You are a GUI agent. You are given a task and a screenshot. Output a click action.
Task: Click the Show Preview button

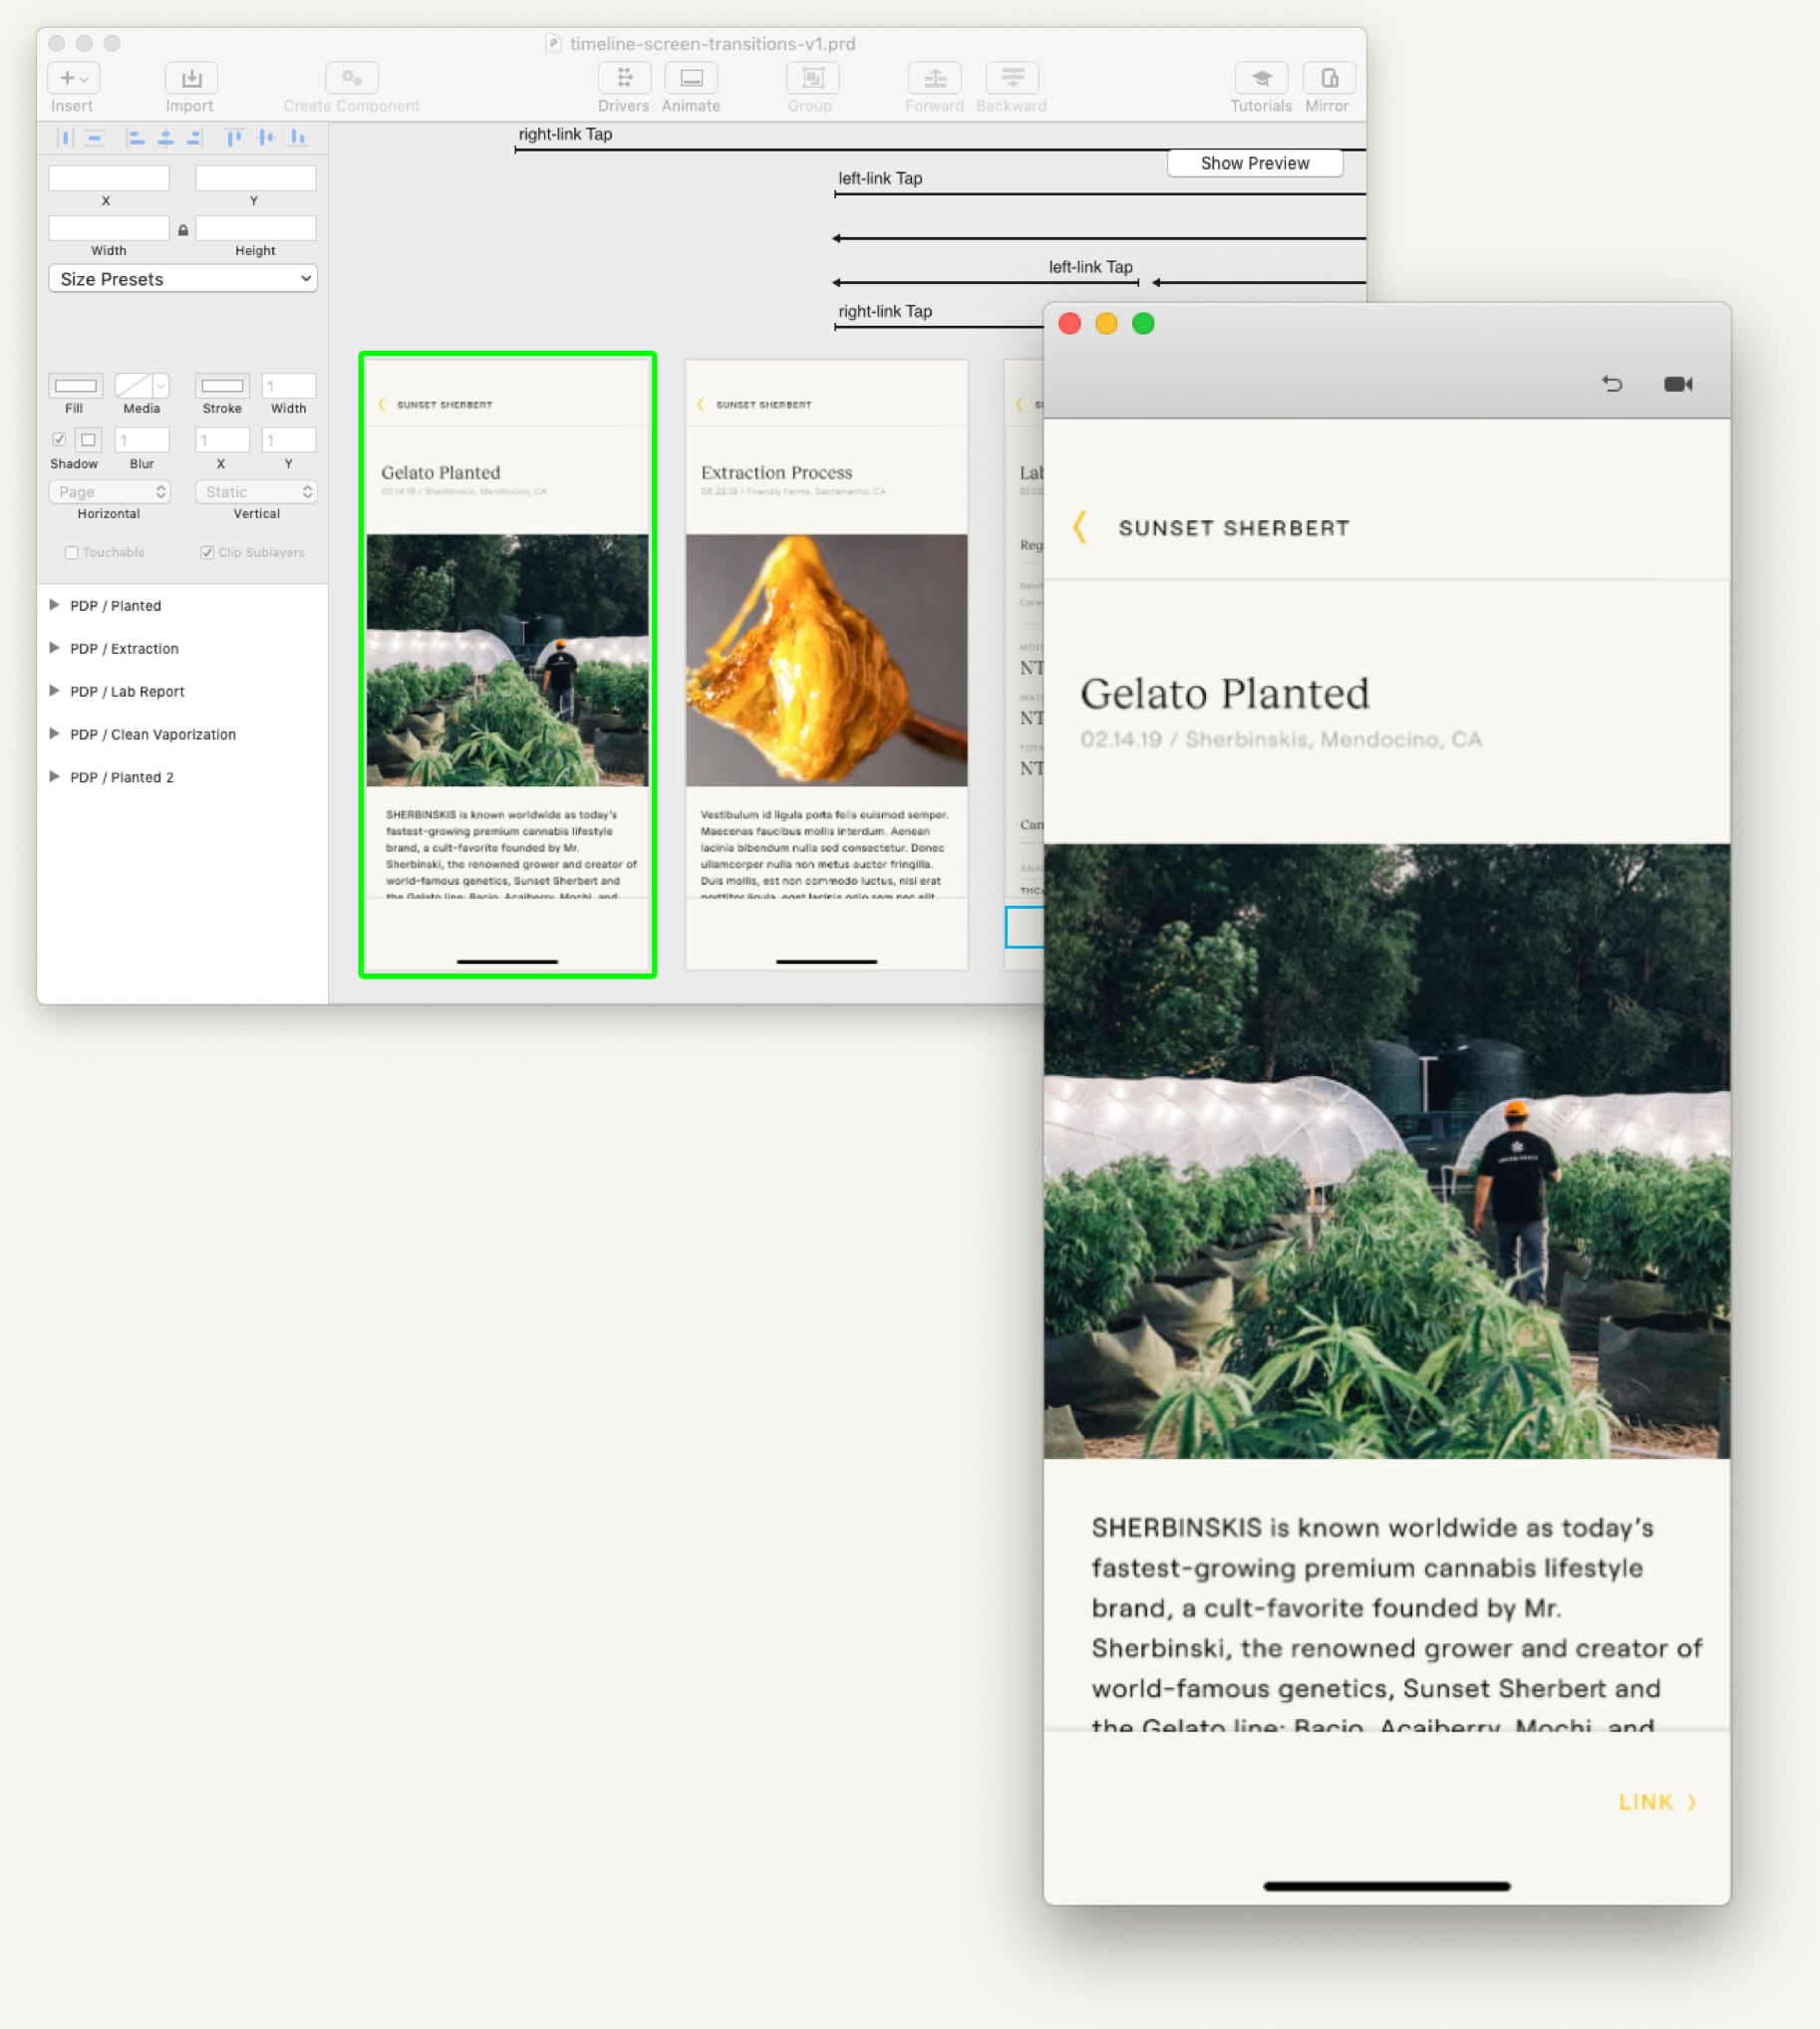click(1255, 163)
